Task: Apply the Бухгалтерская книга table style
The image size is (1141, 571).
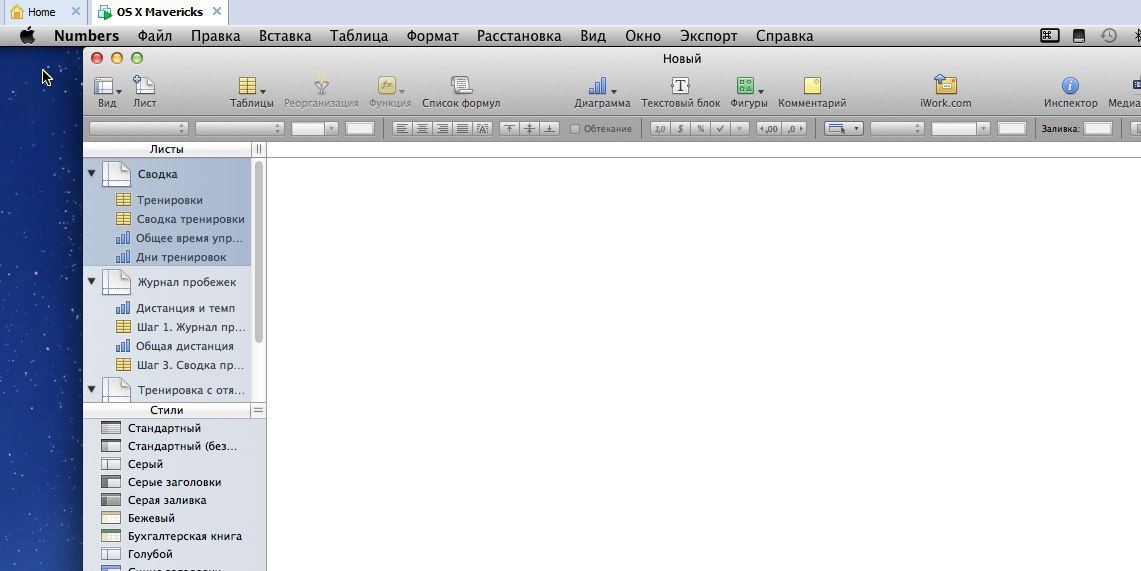Action: (x=184, y=536)
